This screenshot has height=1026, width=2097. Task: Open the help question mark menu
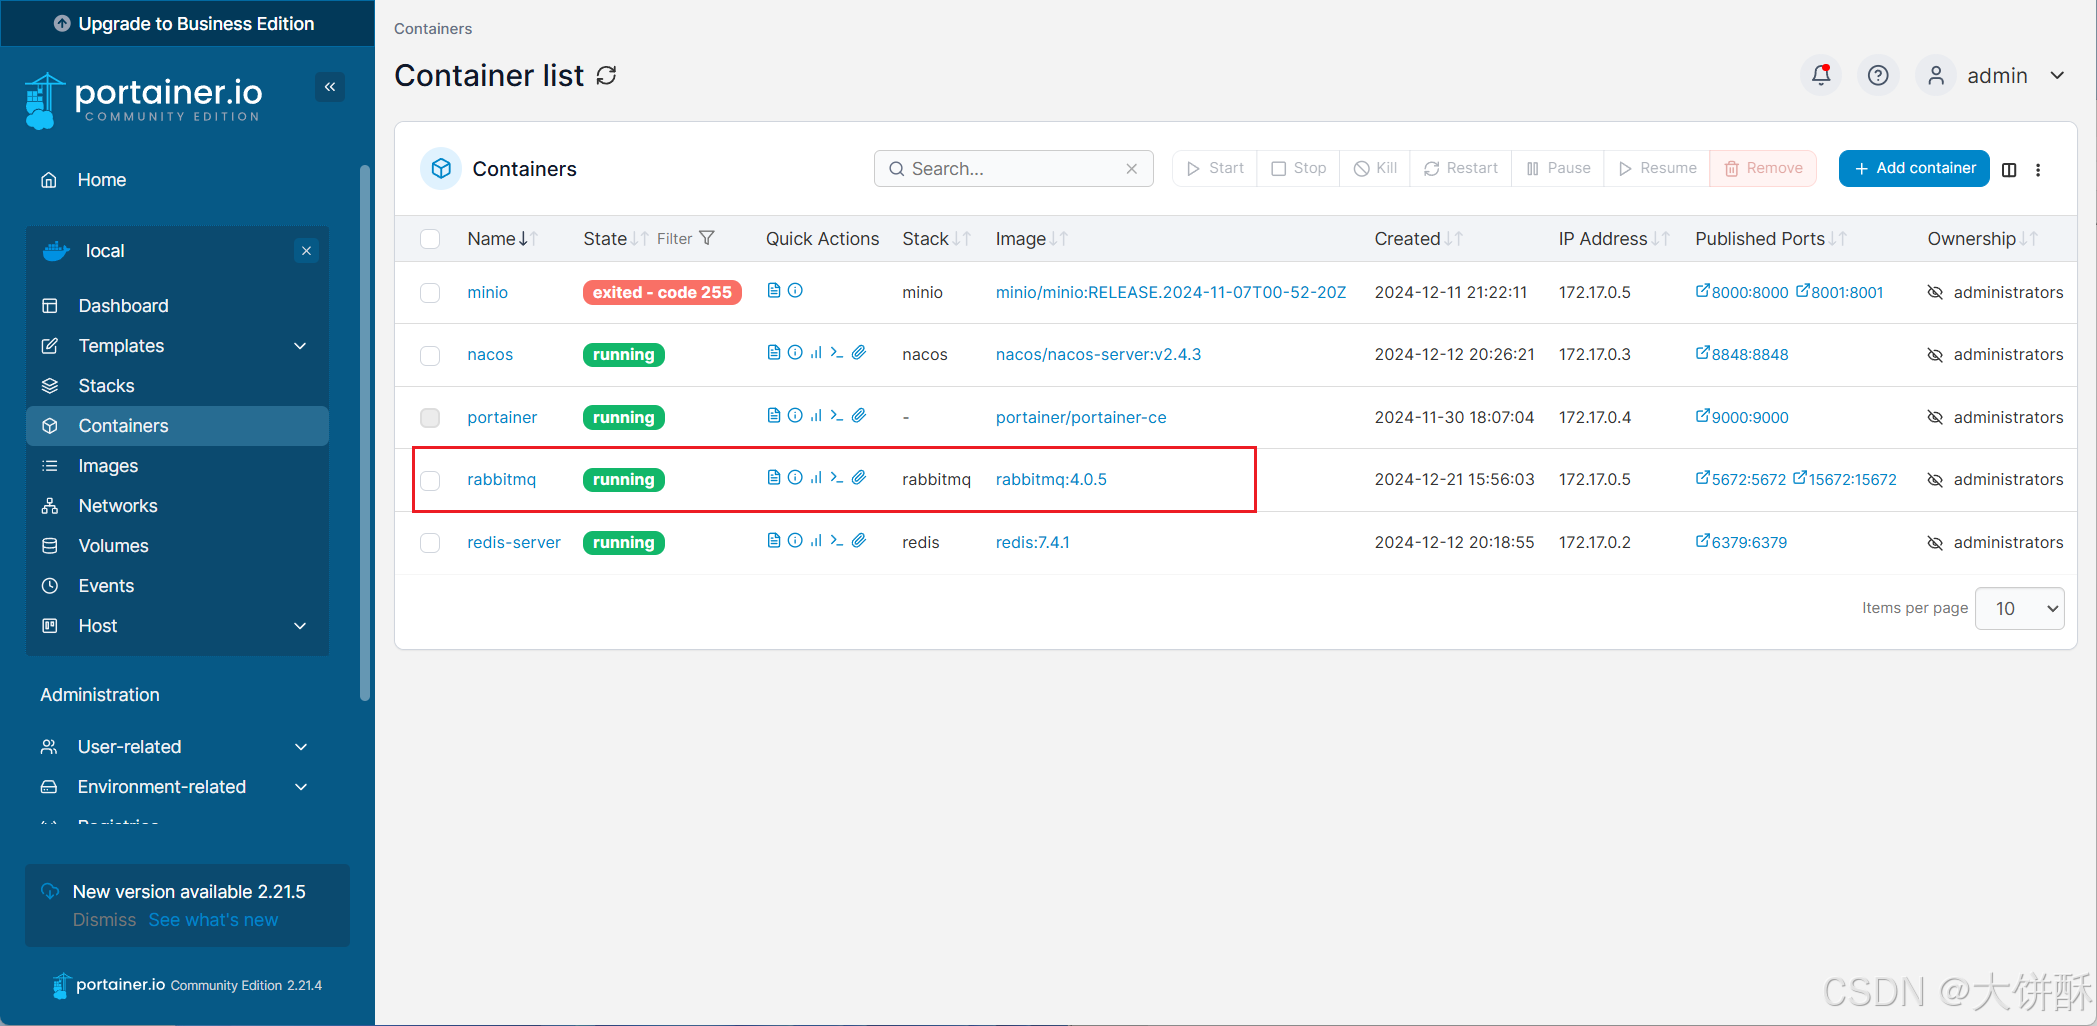1878,75
